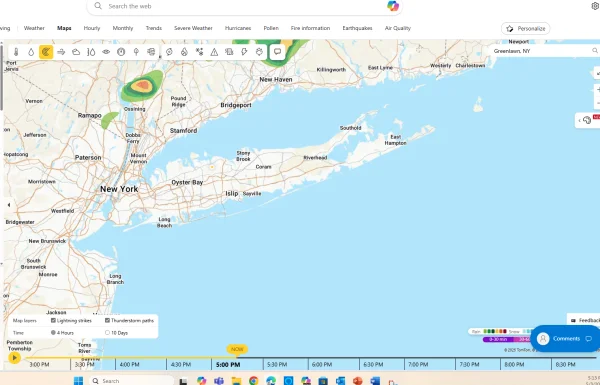This screenshot has width=600, height=385.
Task: Open the blue Comments button
Action: [x=565, y=338]
